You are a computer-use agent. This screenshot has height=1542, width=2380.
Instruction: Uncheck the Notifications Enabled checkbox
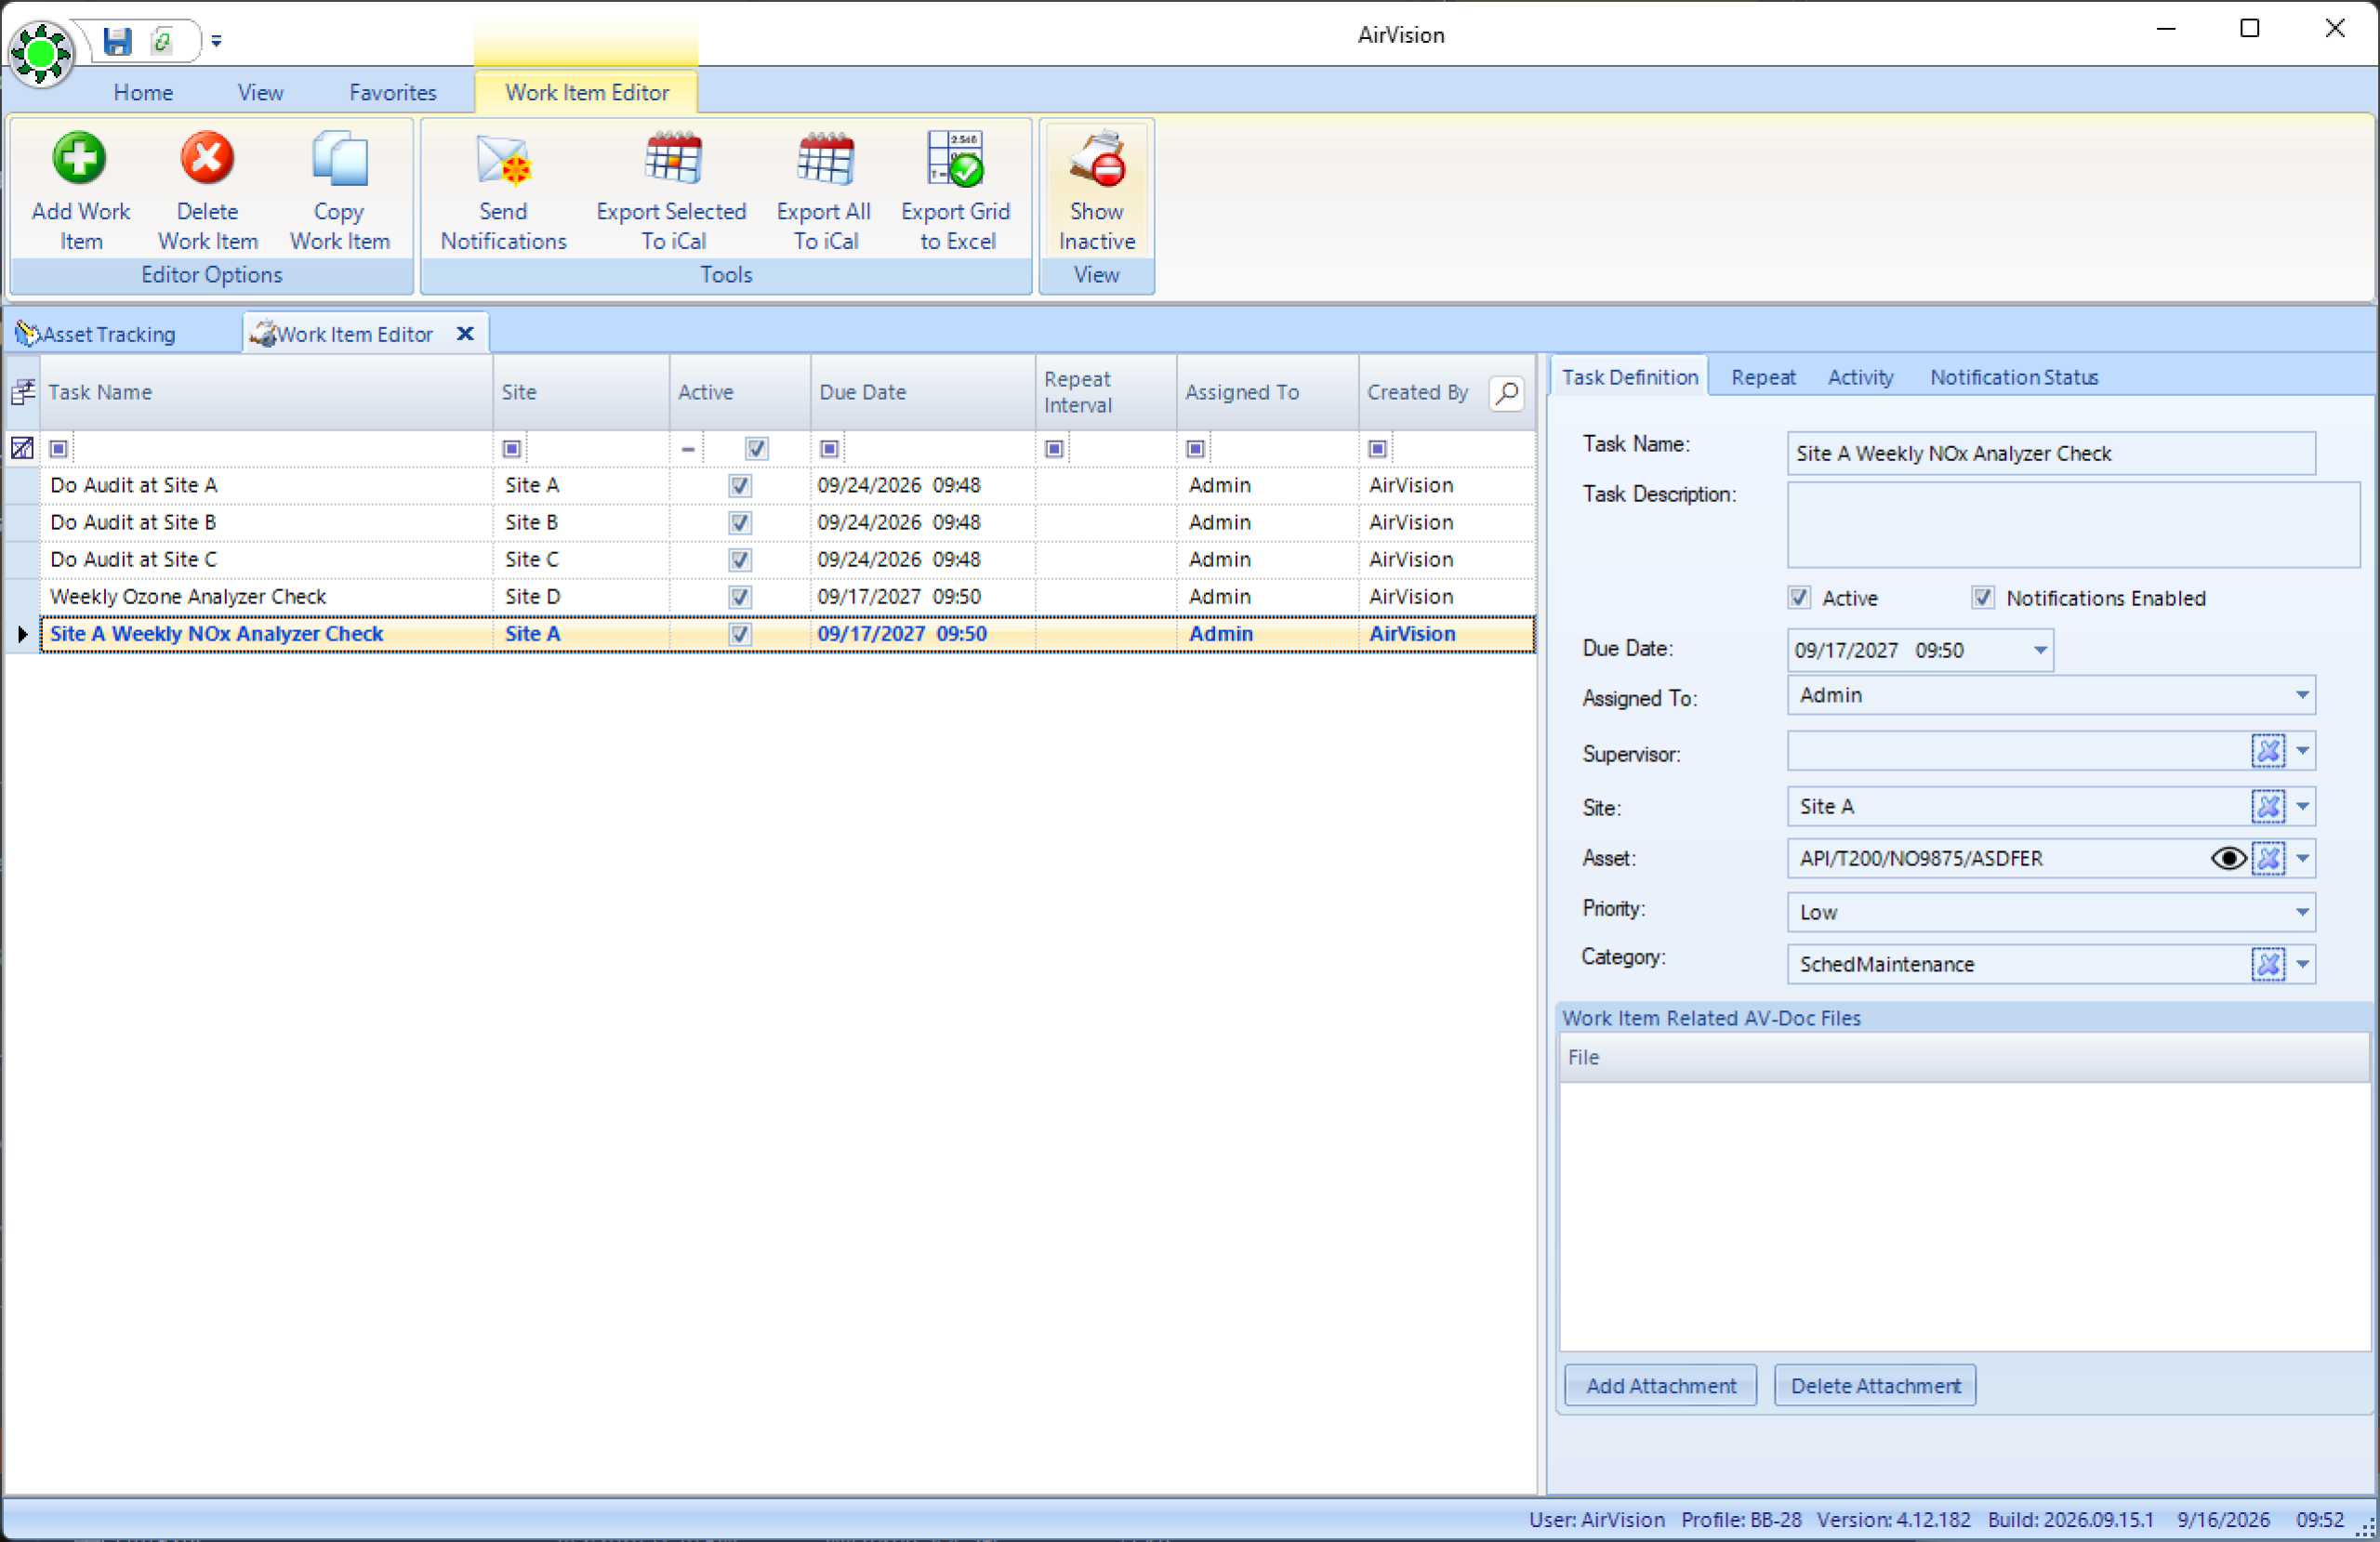click(x=1983, y=598)
